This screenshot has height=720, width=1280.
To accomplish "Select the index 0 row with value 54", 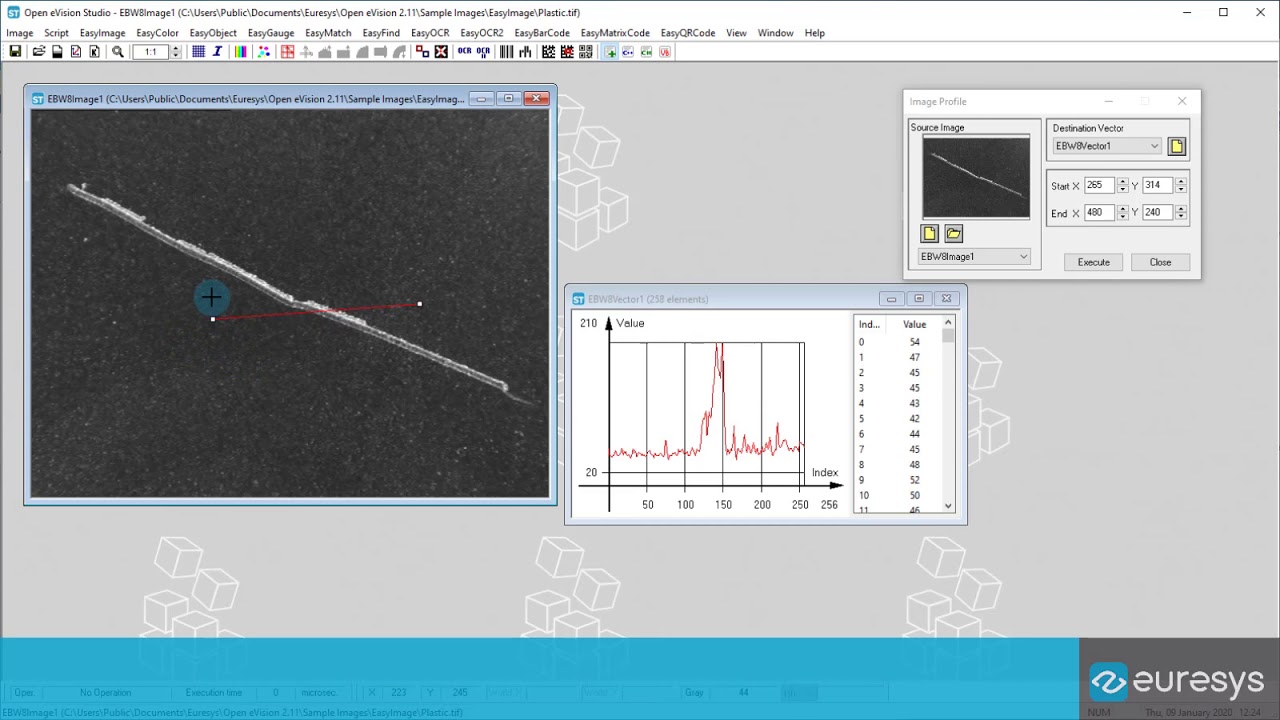I will coord(898,342).
